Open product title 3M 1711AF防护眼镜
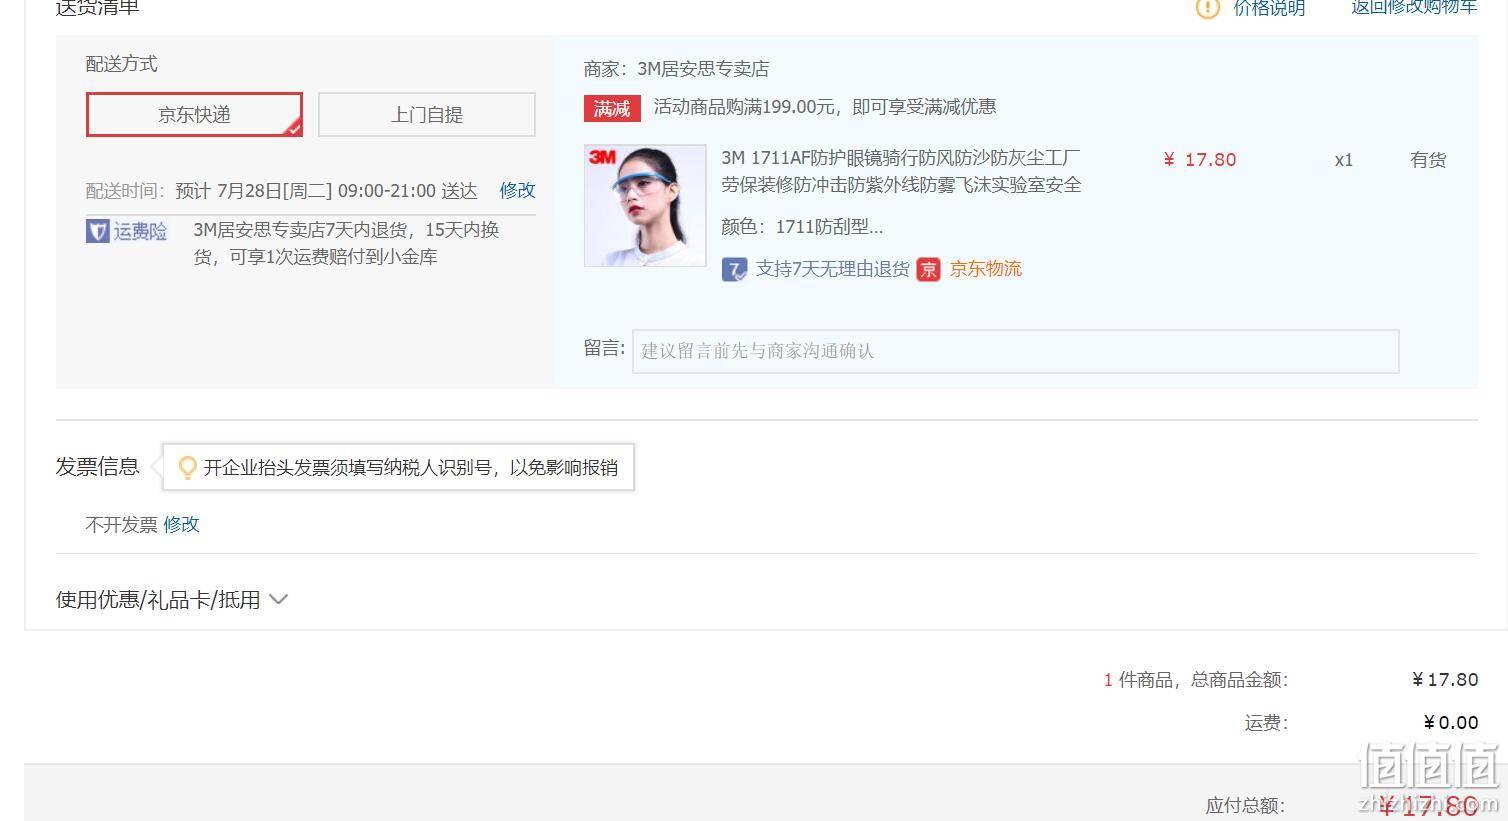Image resolution: width=1508 pixels, height=821 pixels. (901, 171)
